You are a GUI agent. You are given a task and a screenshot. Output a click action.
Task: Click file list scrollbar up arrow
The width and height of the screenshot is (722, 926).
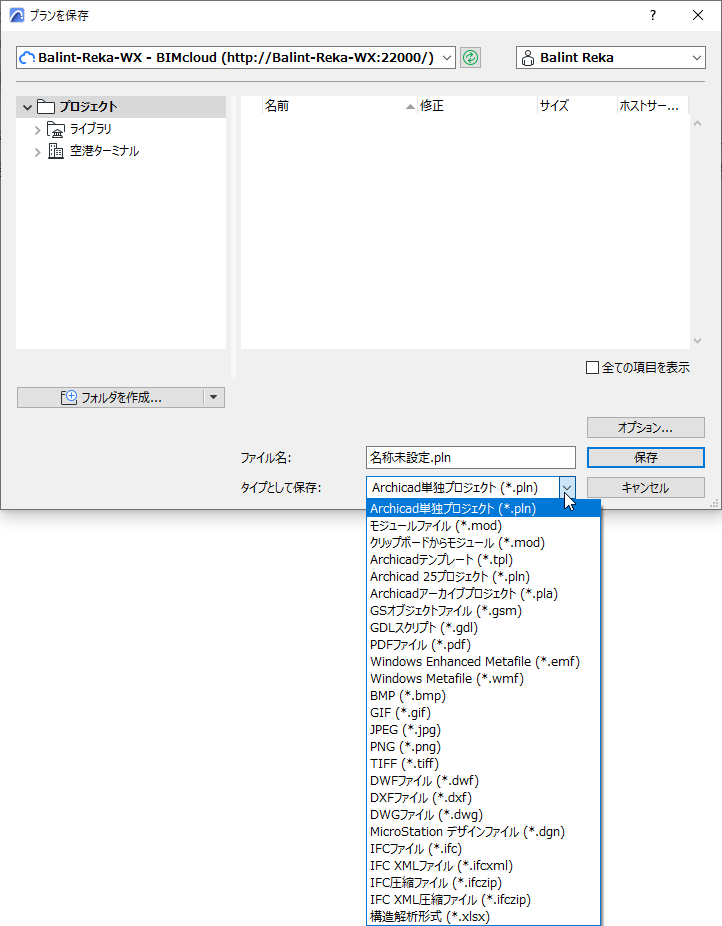click(697, 123)
